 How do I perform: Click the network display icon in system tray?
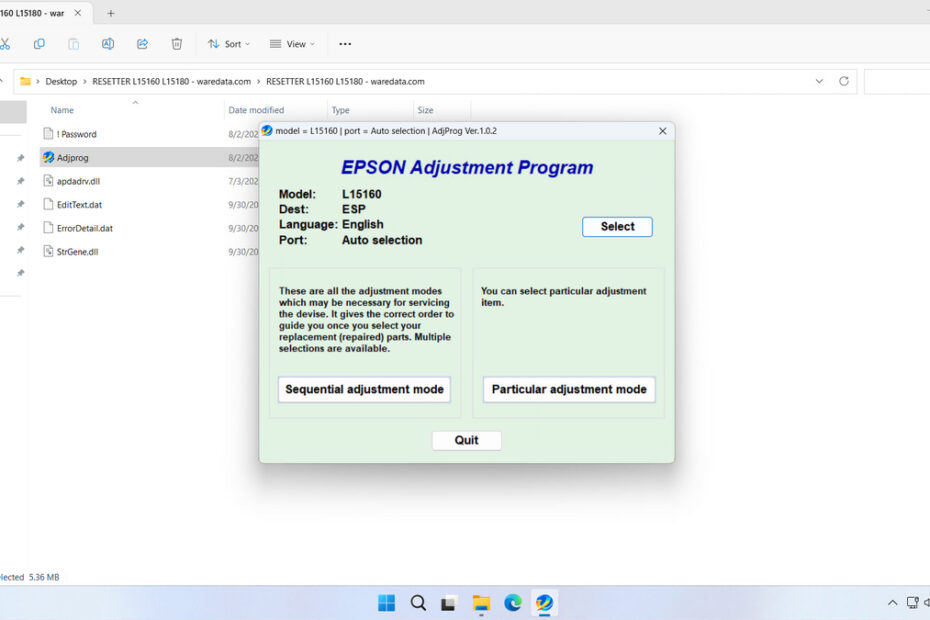(x=913, y=603)
